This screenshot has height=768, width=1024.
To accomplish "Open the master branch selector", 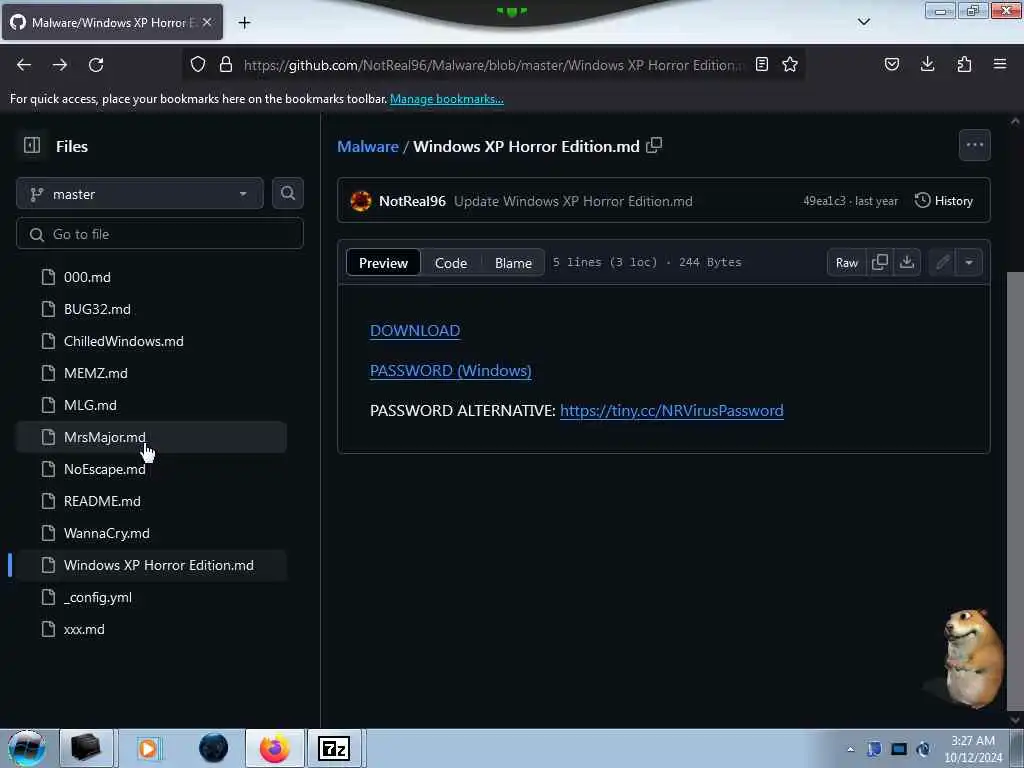I will [x=140, y=194].
